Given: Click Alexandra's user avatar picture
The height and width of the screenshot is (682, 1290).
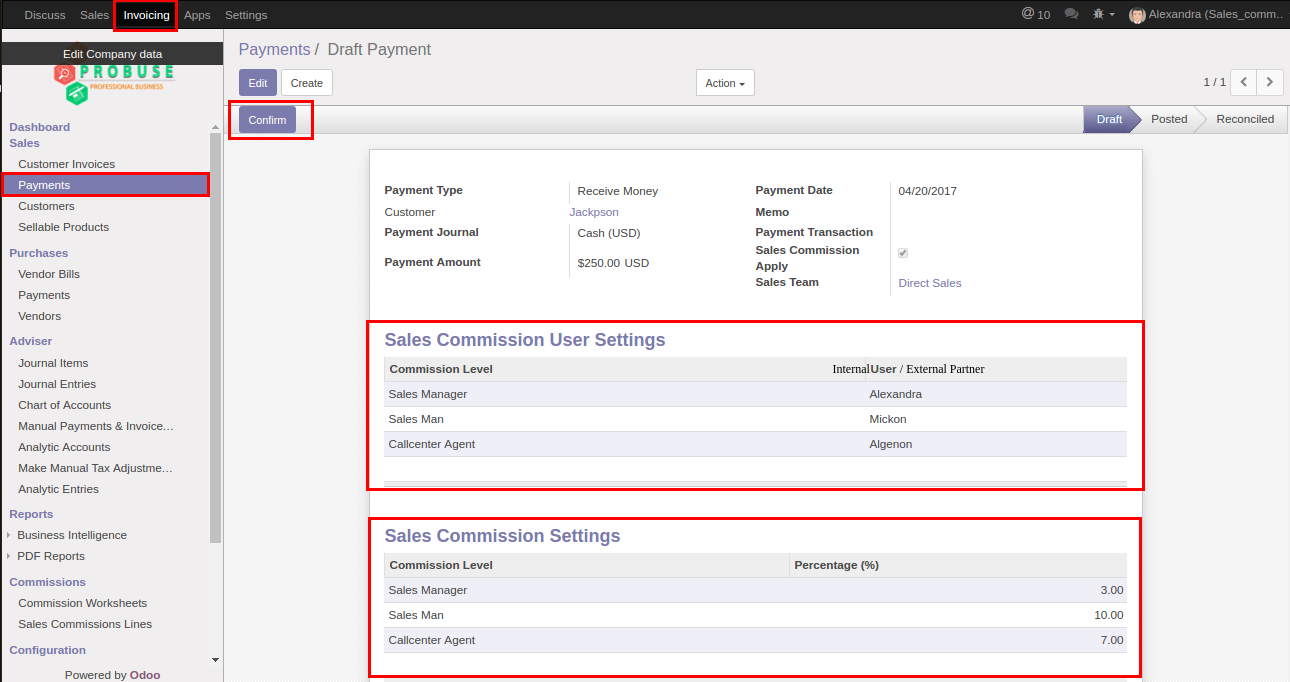Looking at the screenshot, I should click(1137, 15).
